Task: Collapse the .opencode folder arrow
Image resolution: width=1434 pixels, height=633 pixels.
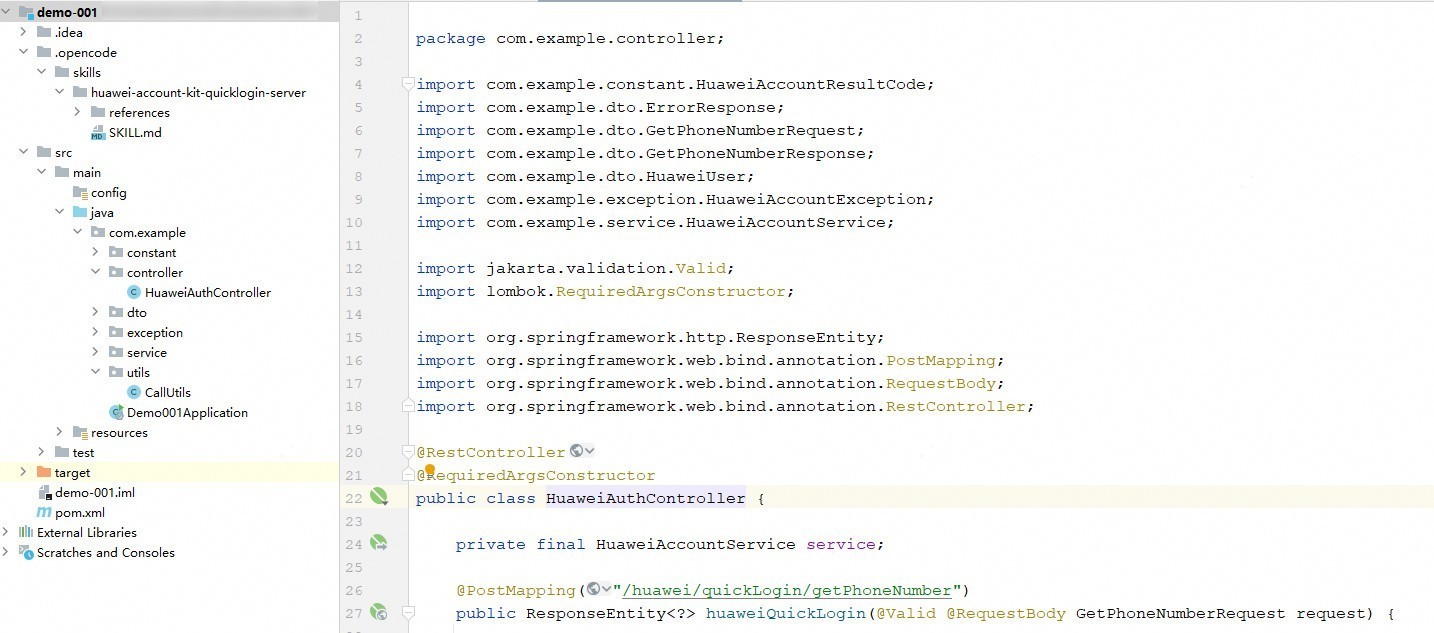Action: click(x=24, y=52)
